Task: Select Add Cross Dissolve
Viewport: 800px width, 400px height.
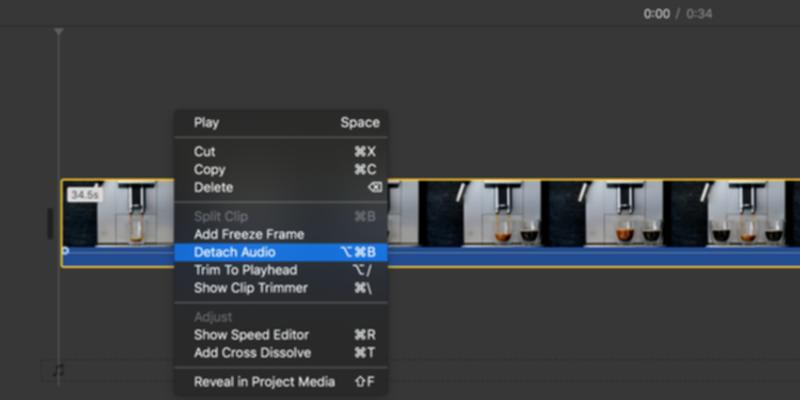Action: point(281,353)
